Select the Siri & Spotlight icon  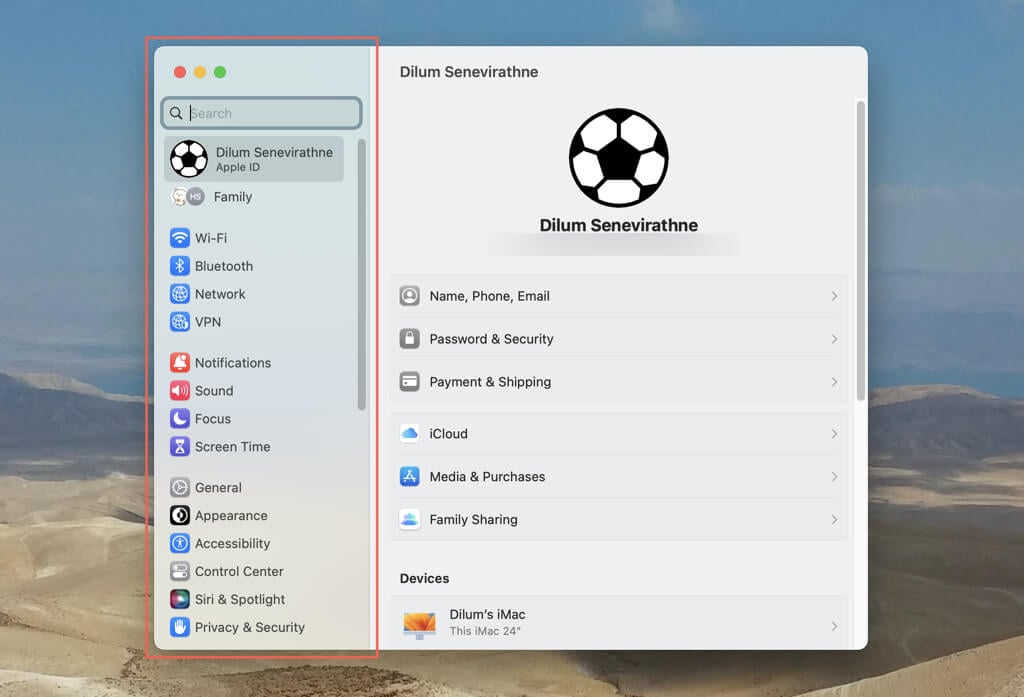(180, 599)
